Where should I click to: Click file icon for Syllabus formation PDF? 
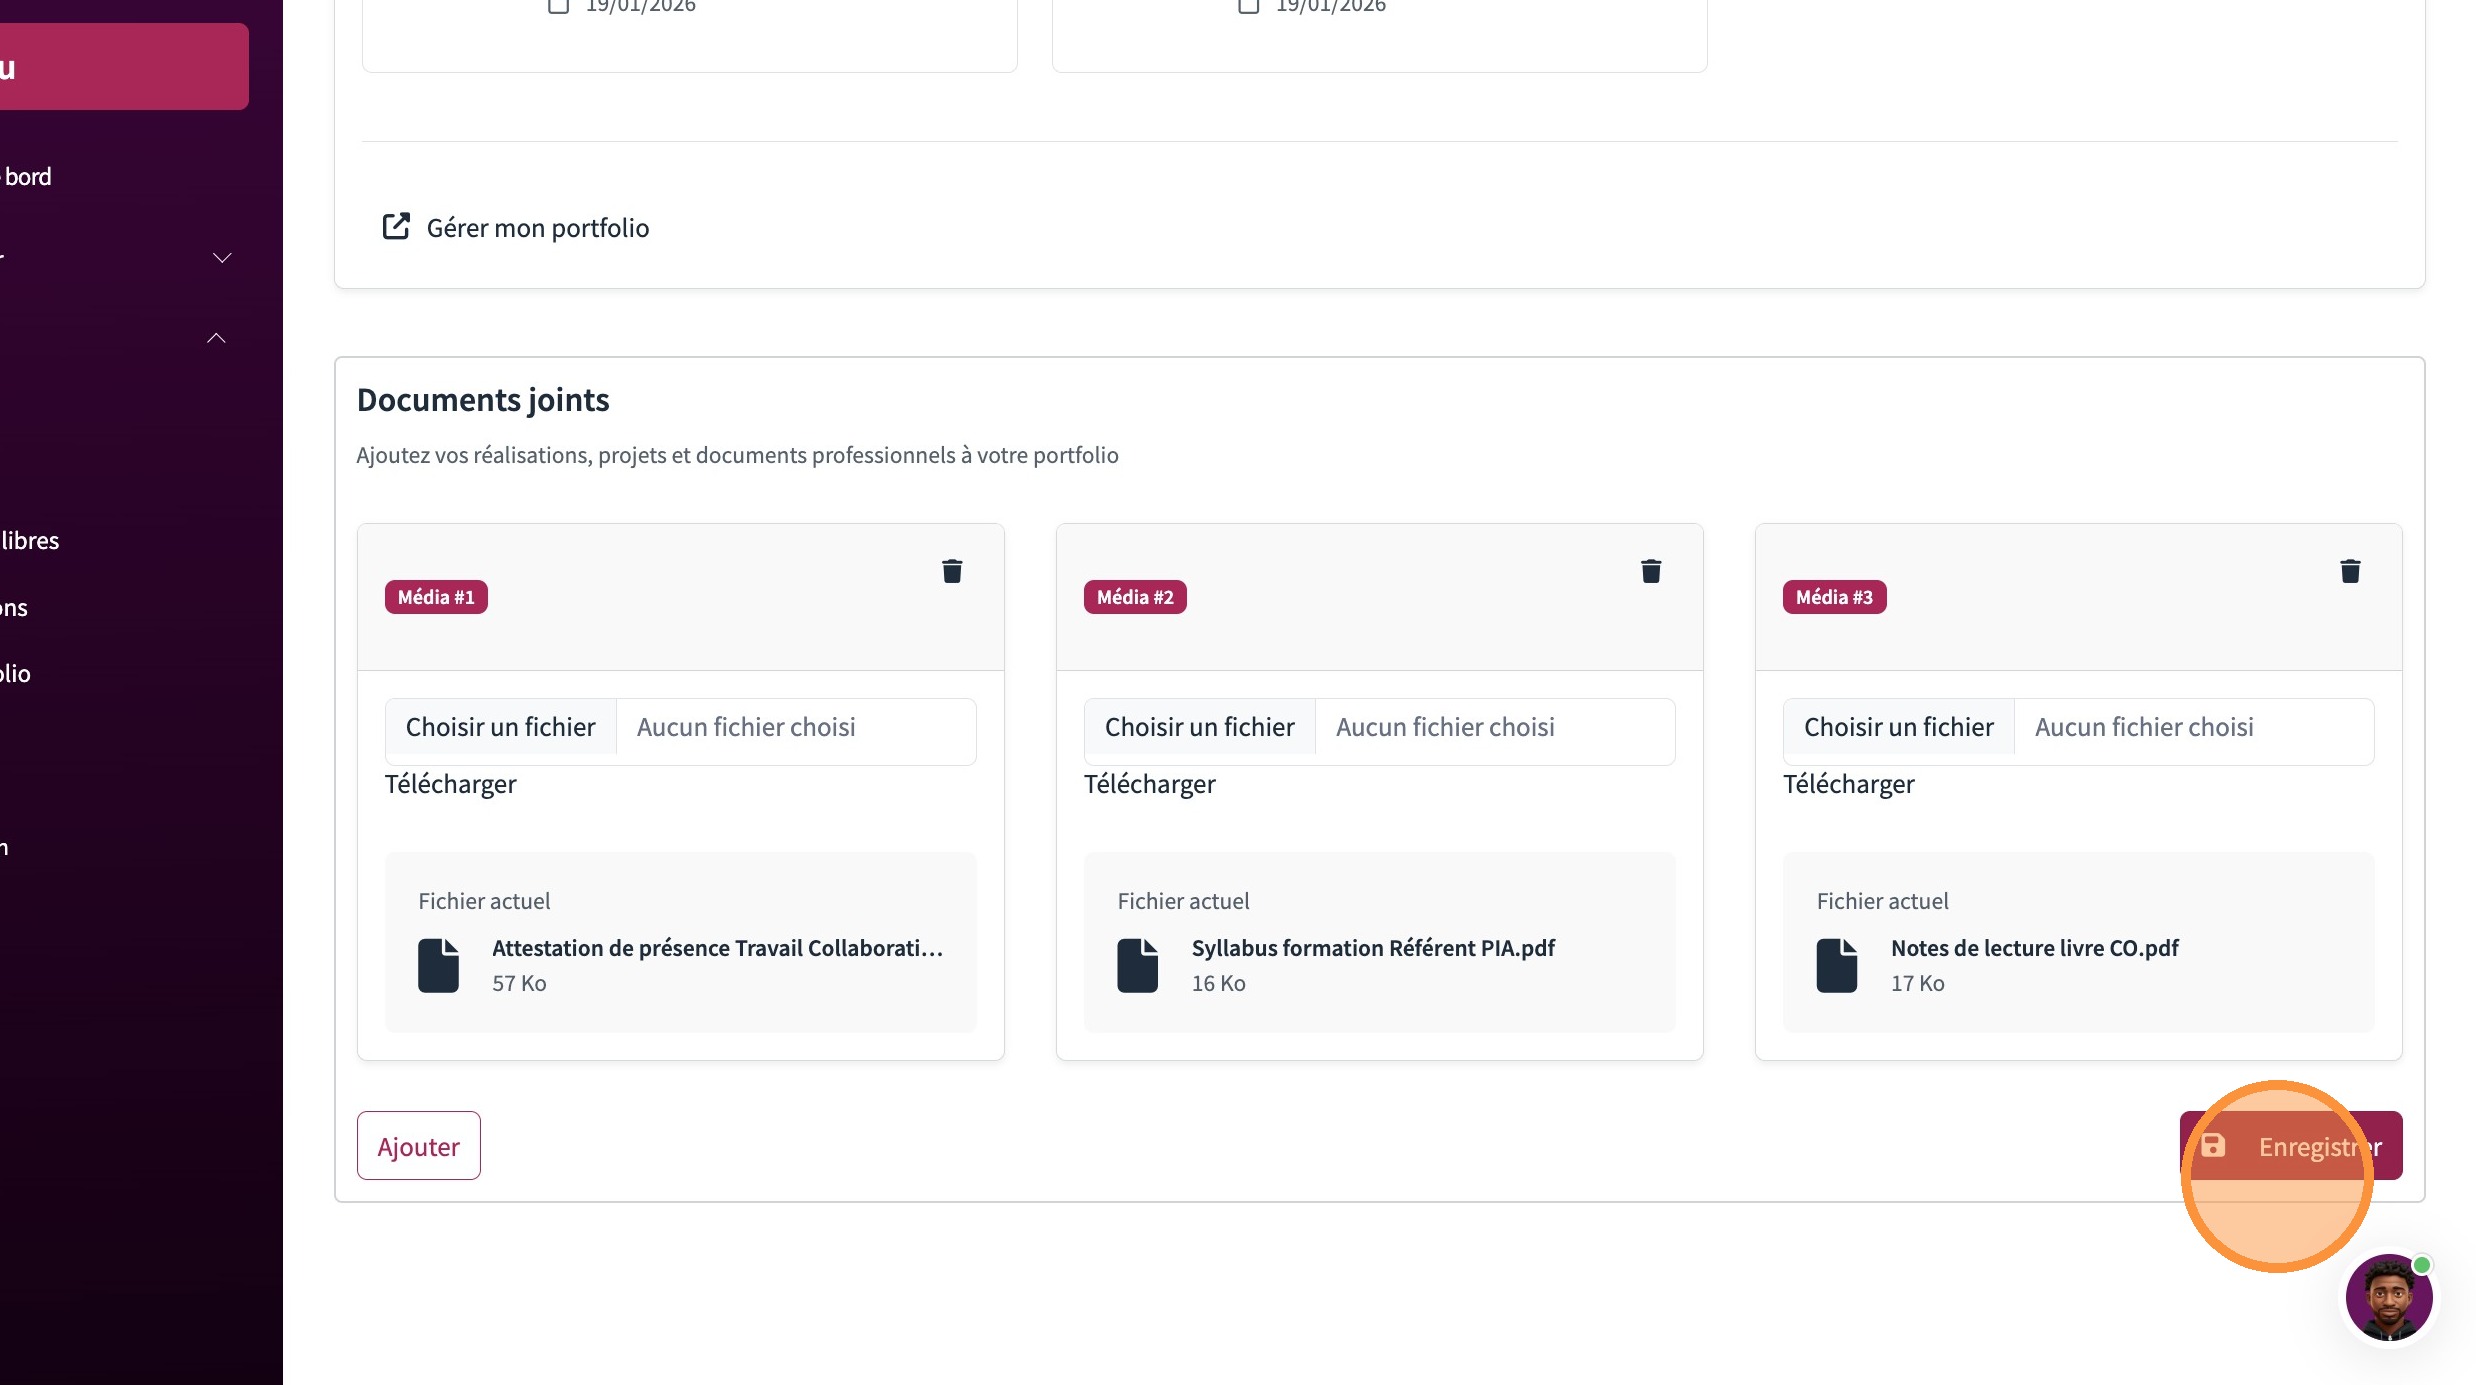(1137, 965)
